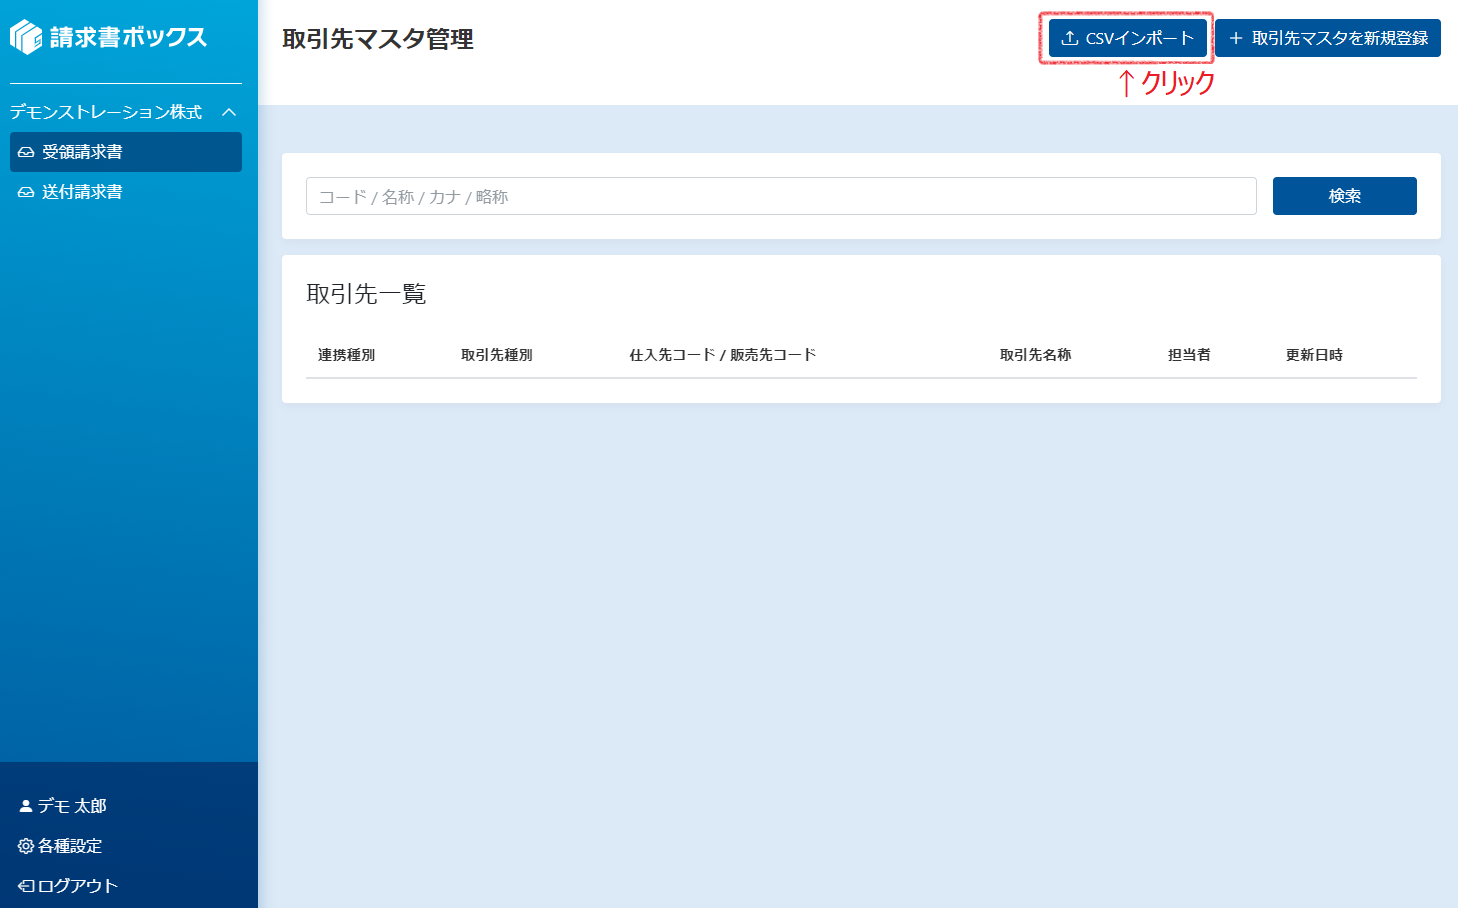
Task: Open the デモ 太郎 user profile
Action: [63, 806]
